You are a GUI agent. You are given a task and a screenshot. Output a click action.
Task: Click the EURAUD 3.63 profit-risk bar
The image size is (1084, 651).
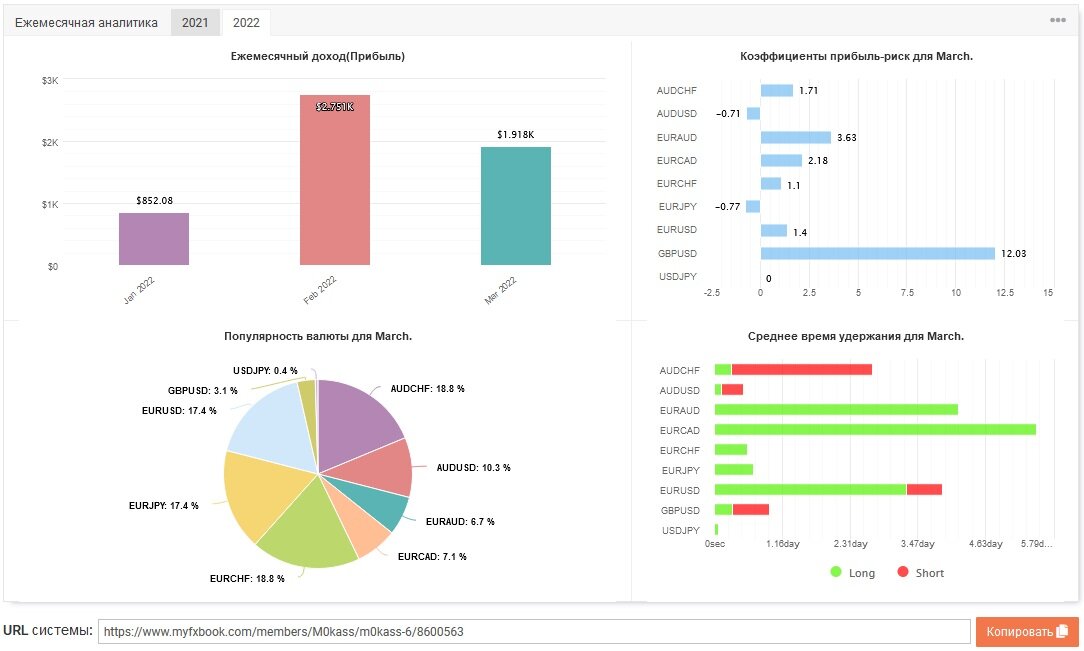point(796,138)
